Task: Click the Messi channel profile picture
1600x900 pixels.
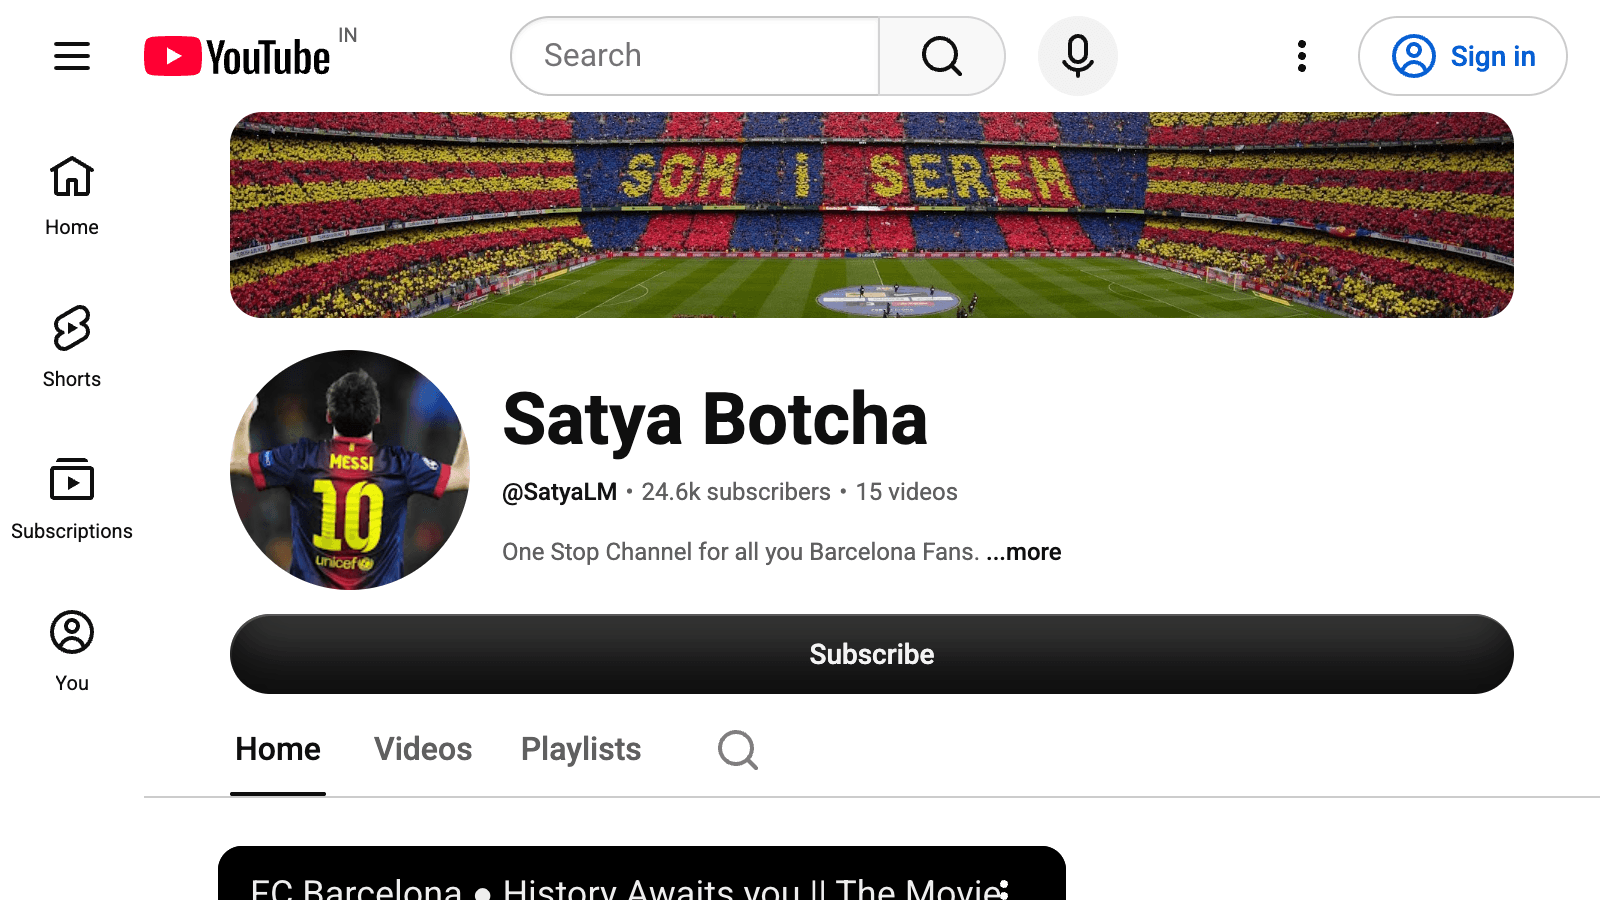Action: tap(350, 470)
